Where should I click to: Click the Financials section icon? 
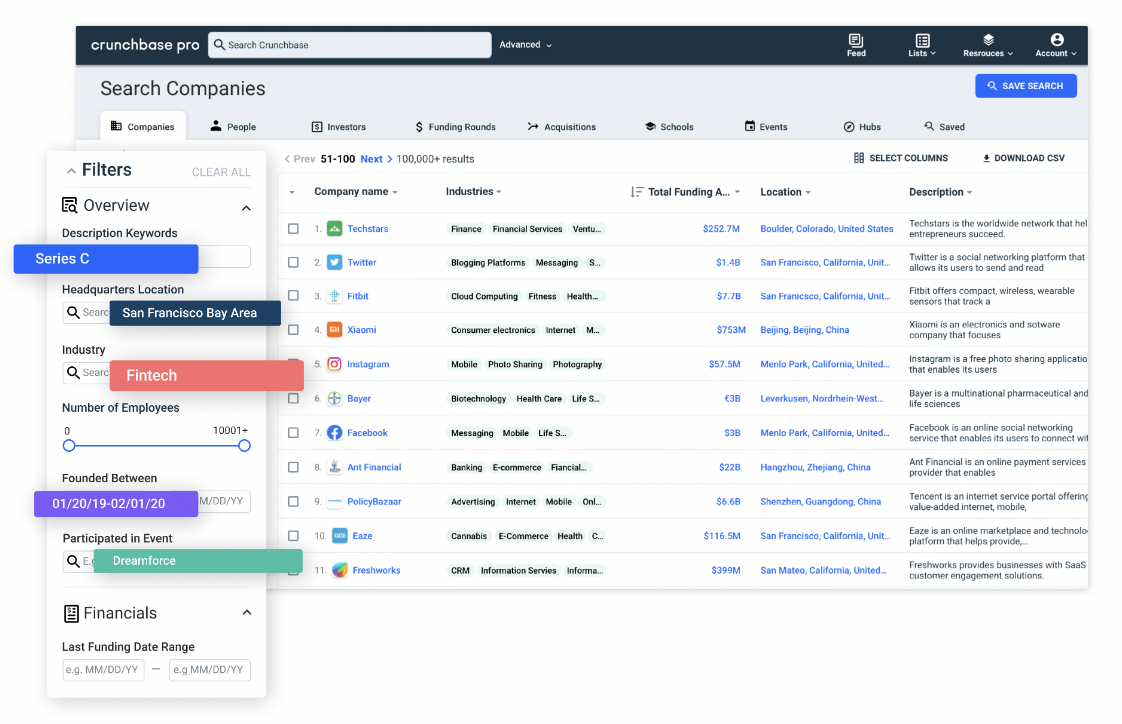71,613
